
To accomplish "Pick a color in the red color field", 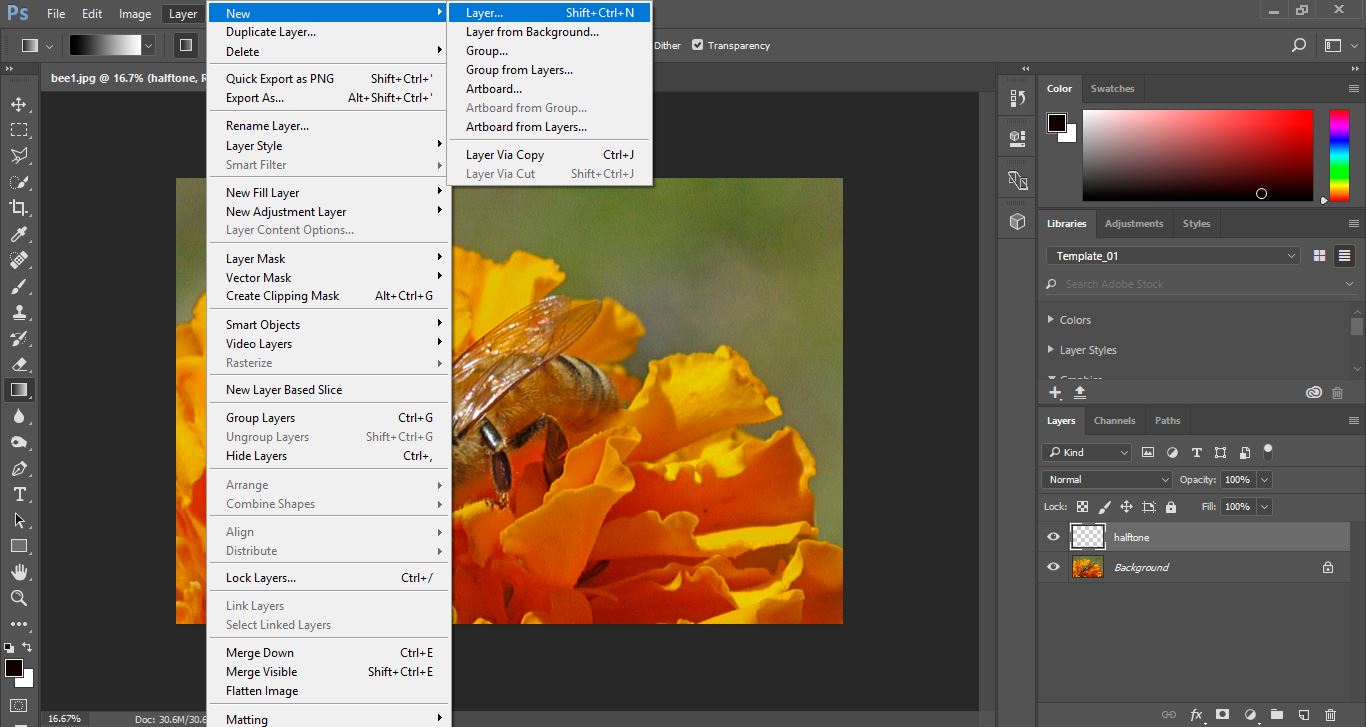I will (x=1197, y=155).
